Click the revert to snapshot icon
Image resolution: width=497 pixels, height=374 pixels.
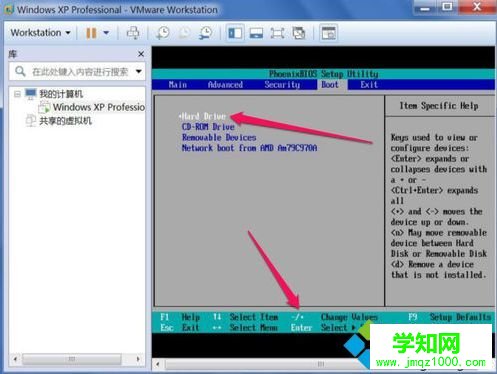pos(185,33)
